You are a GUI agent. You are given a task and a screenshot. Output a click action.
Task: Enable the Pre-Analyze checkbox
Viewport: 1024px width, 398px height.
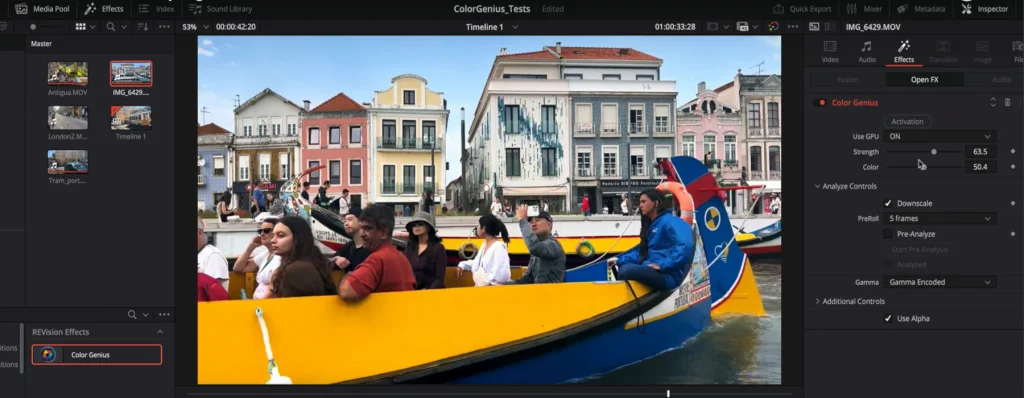[x=888, y=234]
